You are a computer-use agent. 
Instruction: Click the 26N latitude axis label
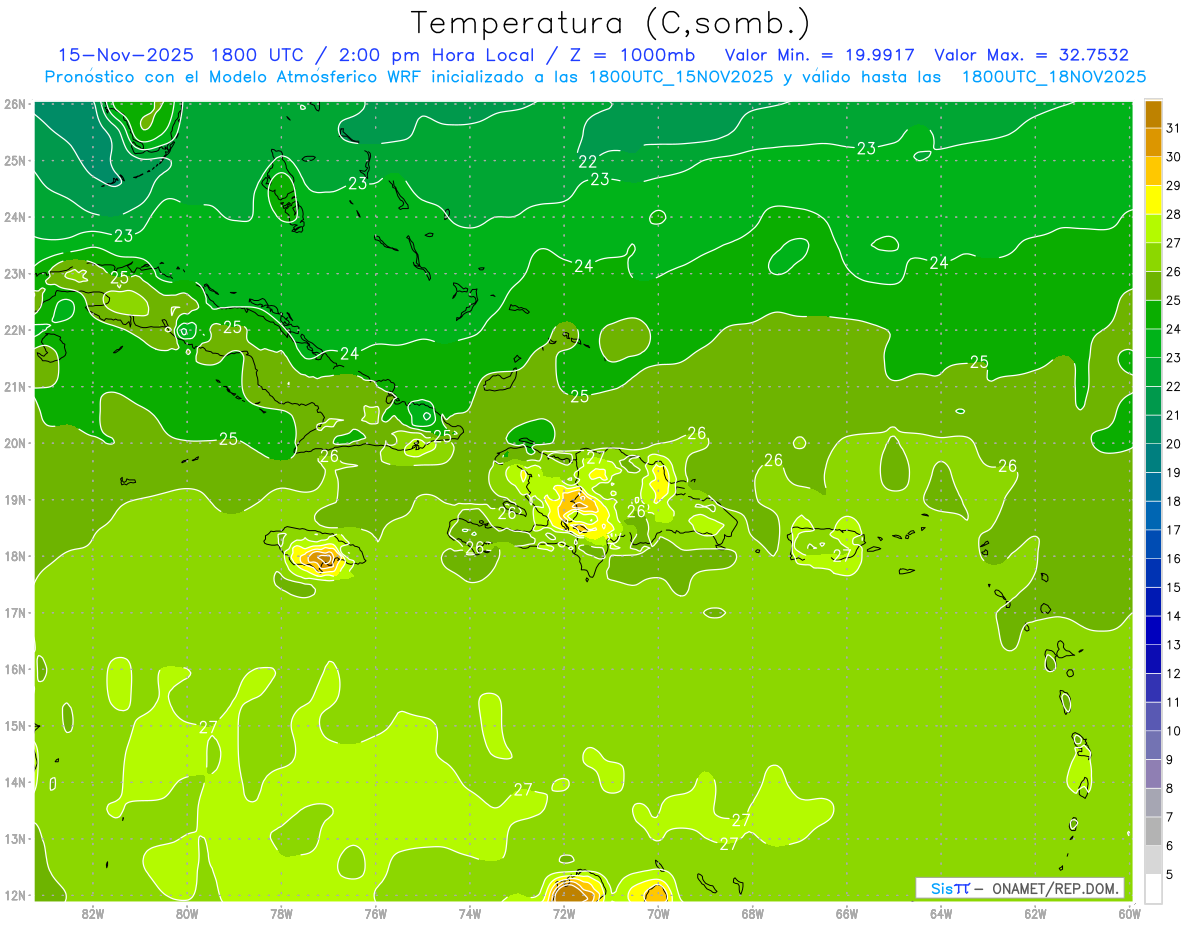[x=16, y=104]
